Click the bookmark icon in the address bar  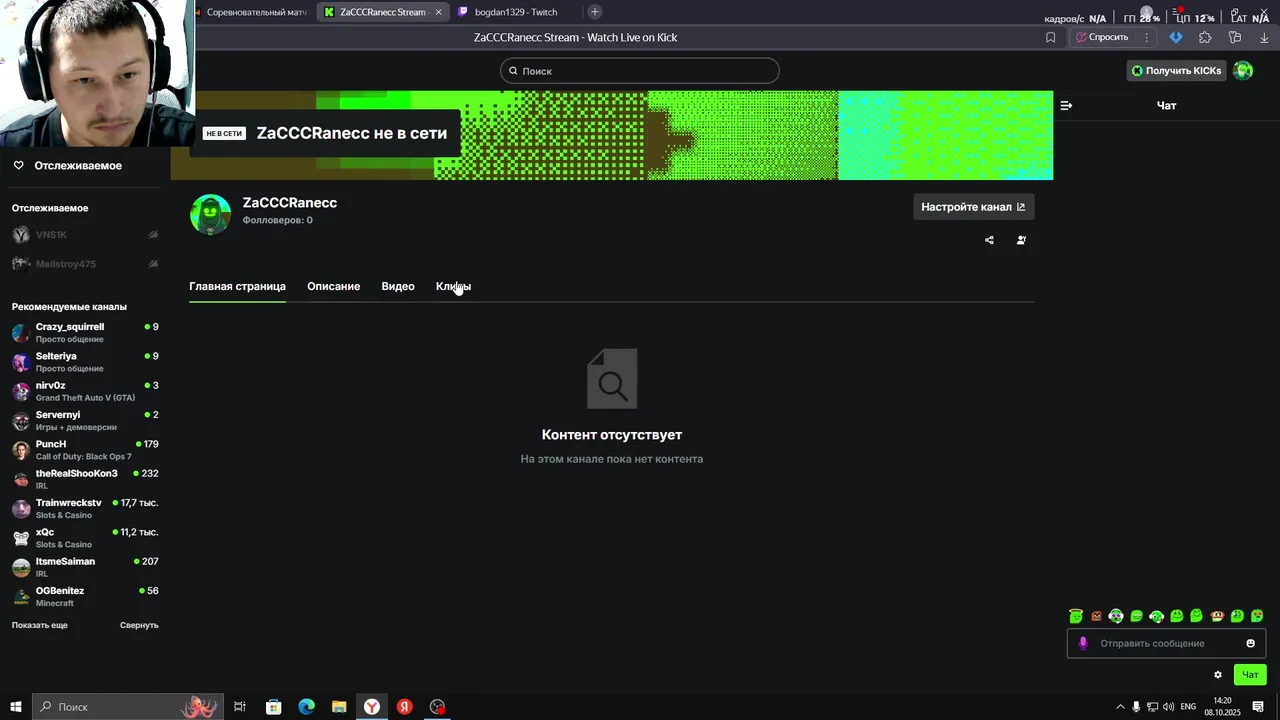click(x=1050, y=38)
